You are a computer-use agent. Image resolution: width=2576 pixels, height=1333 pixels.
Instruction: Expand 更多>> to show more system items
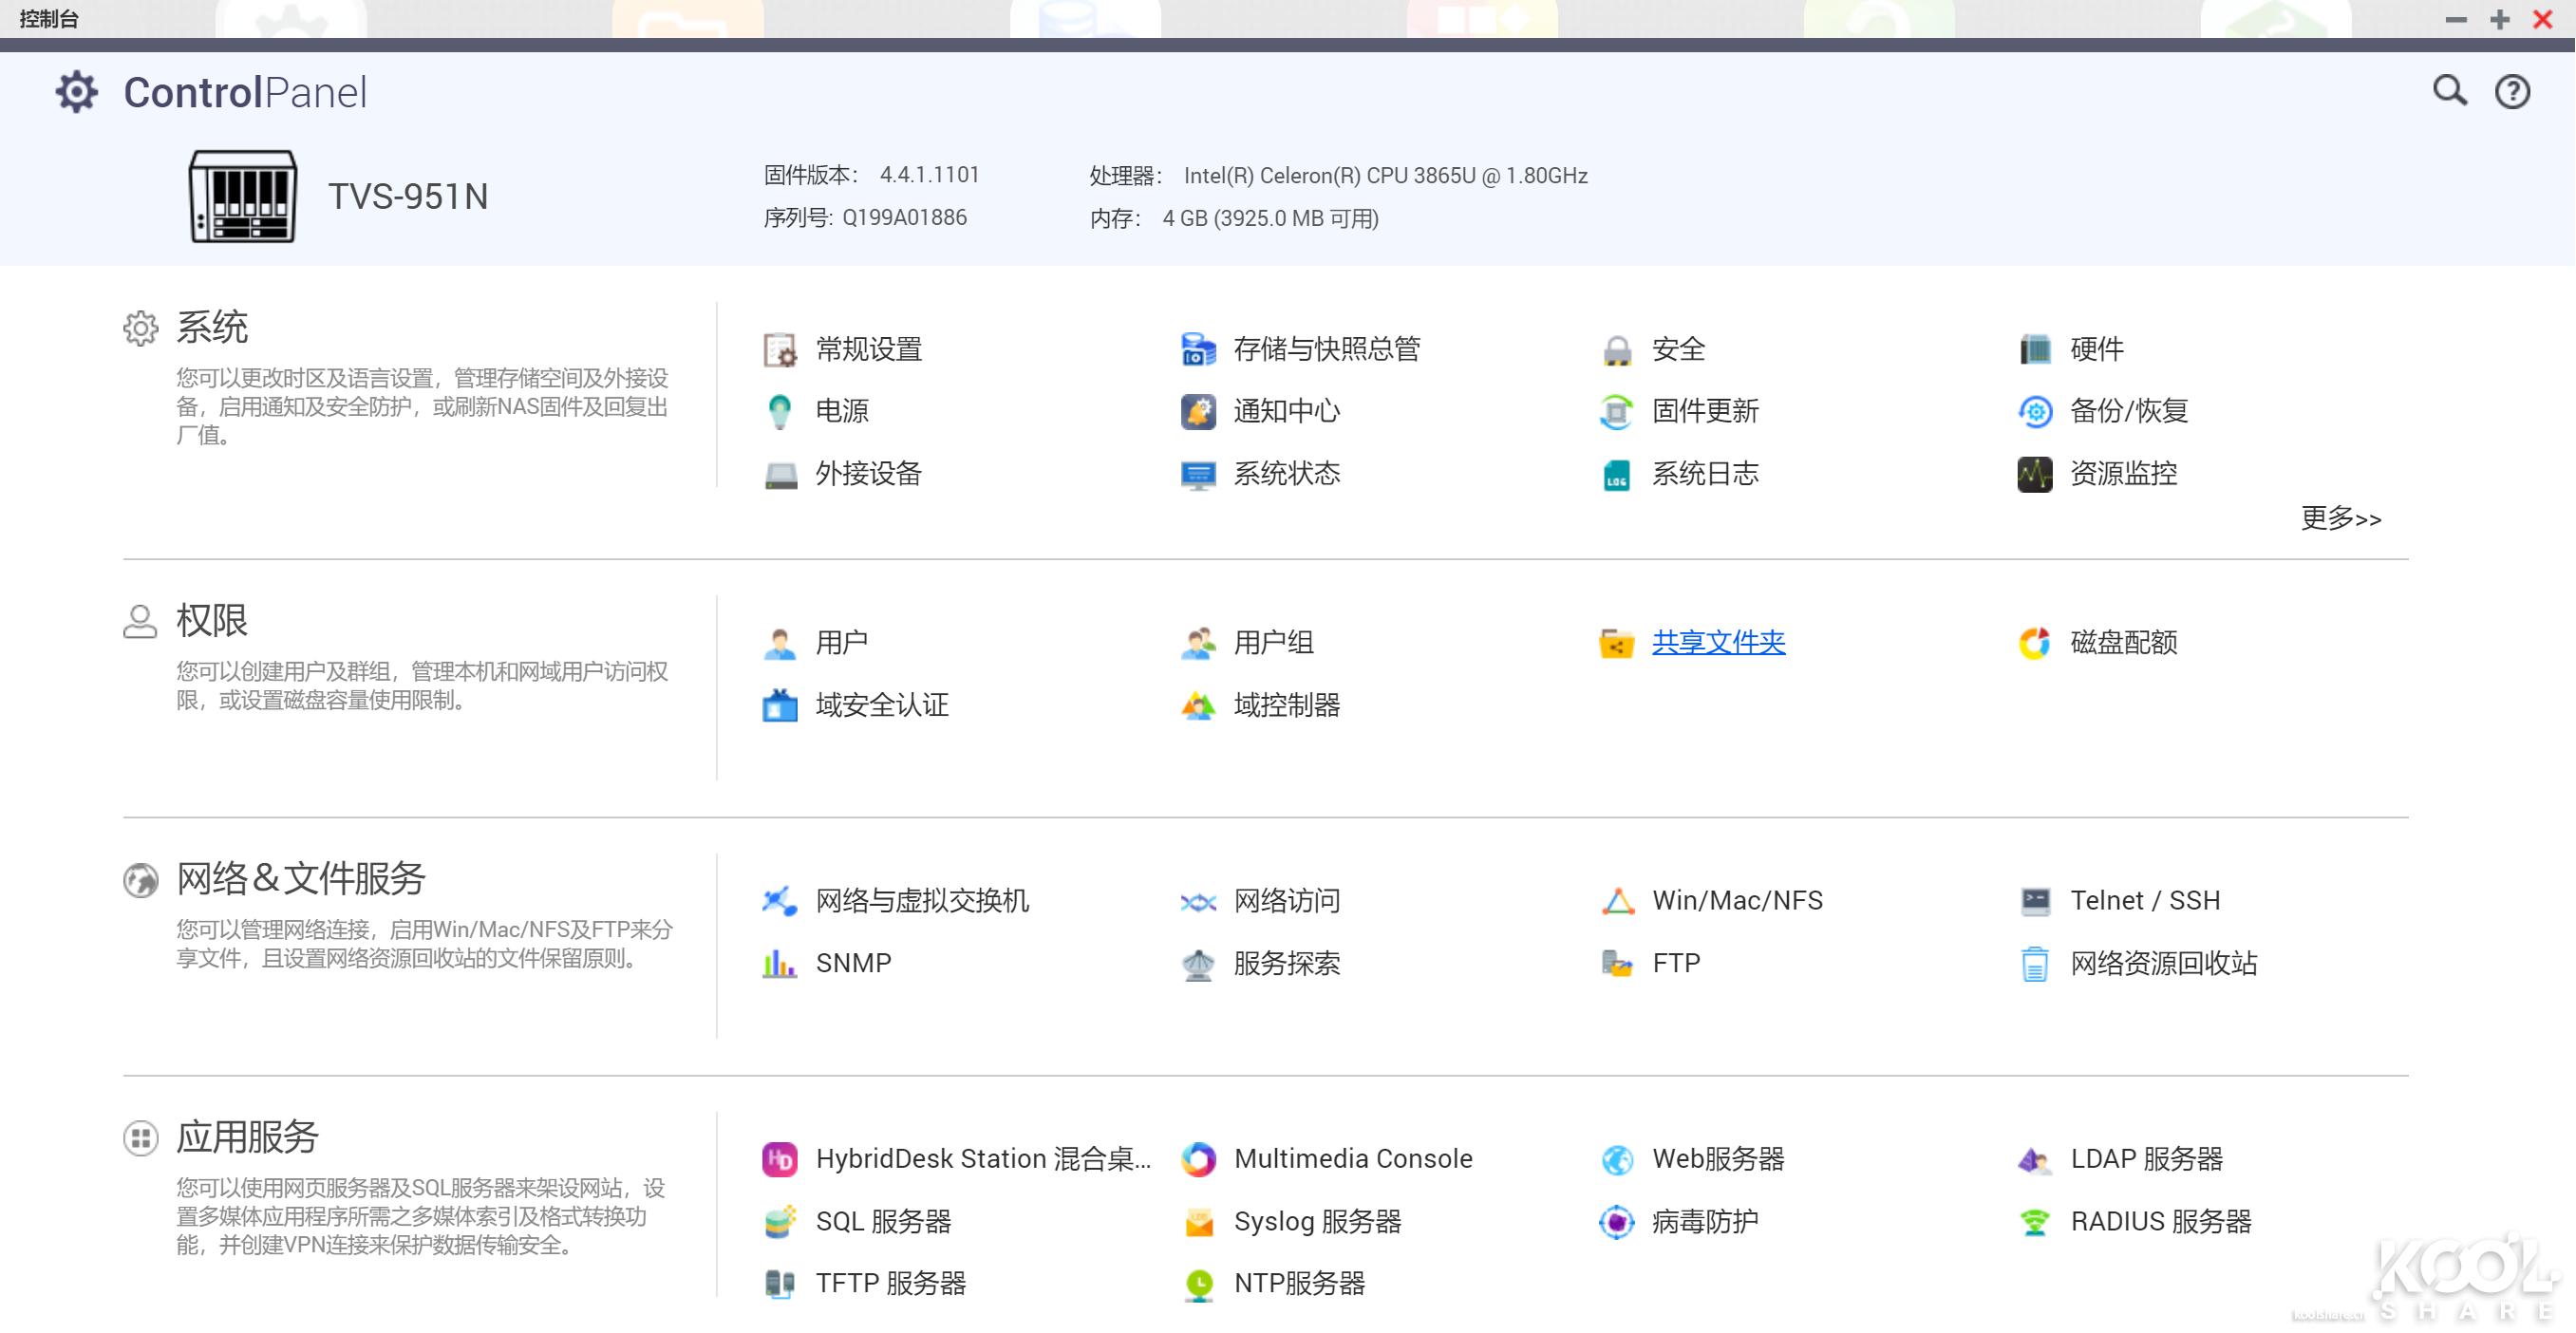pos(2340,518)
